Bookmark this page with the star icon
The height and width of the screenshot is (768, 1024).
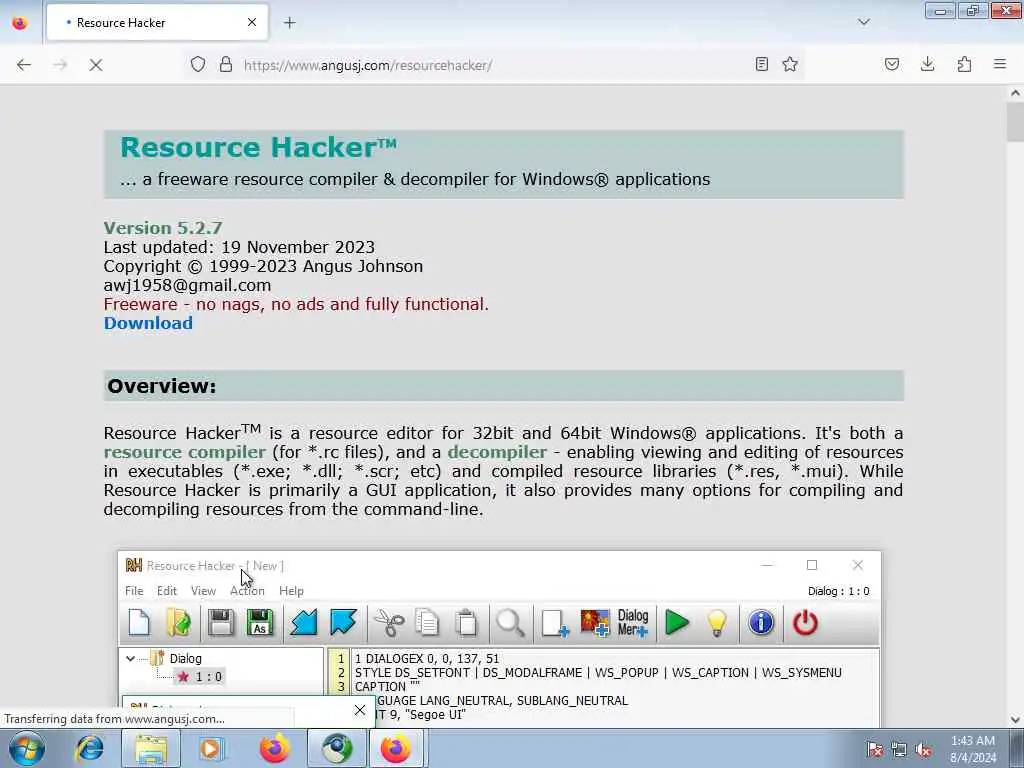coord(790,64)
